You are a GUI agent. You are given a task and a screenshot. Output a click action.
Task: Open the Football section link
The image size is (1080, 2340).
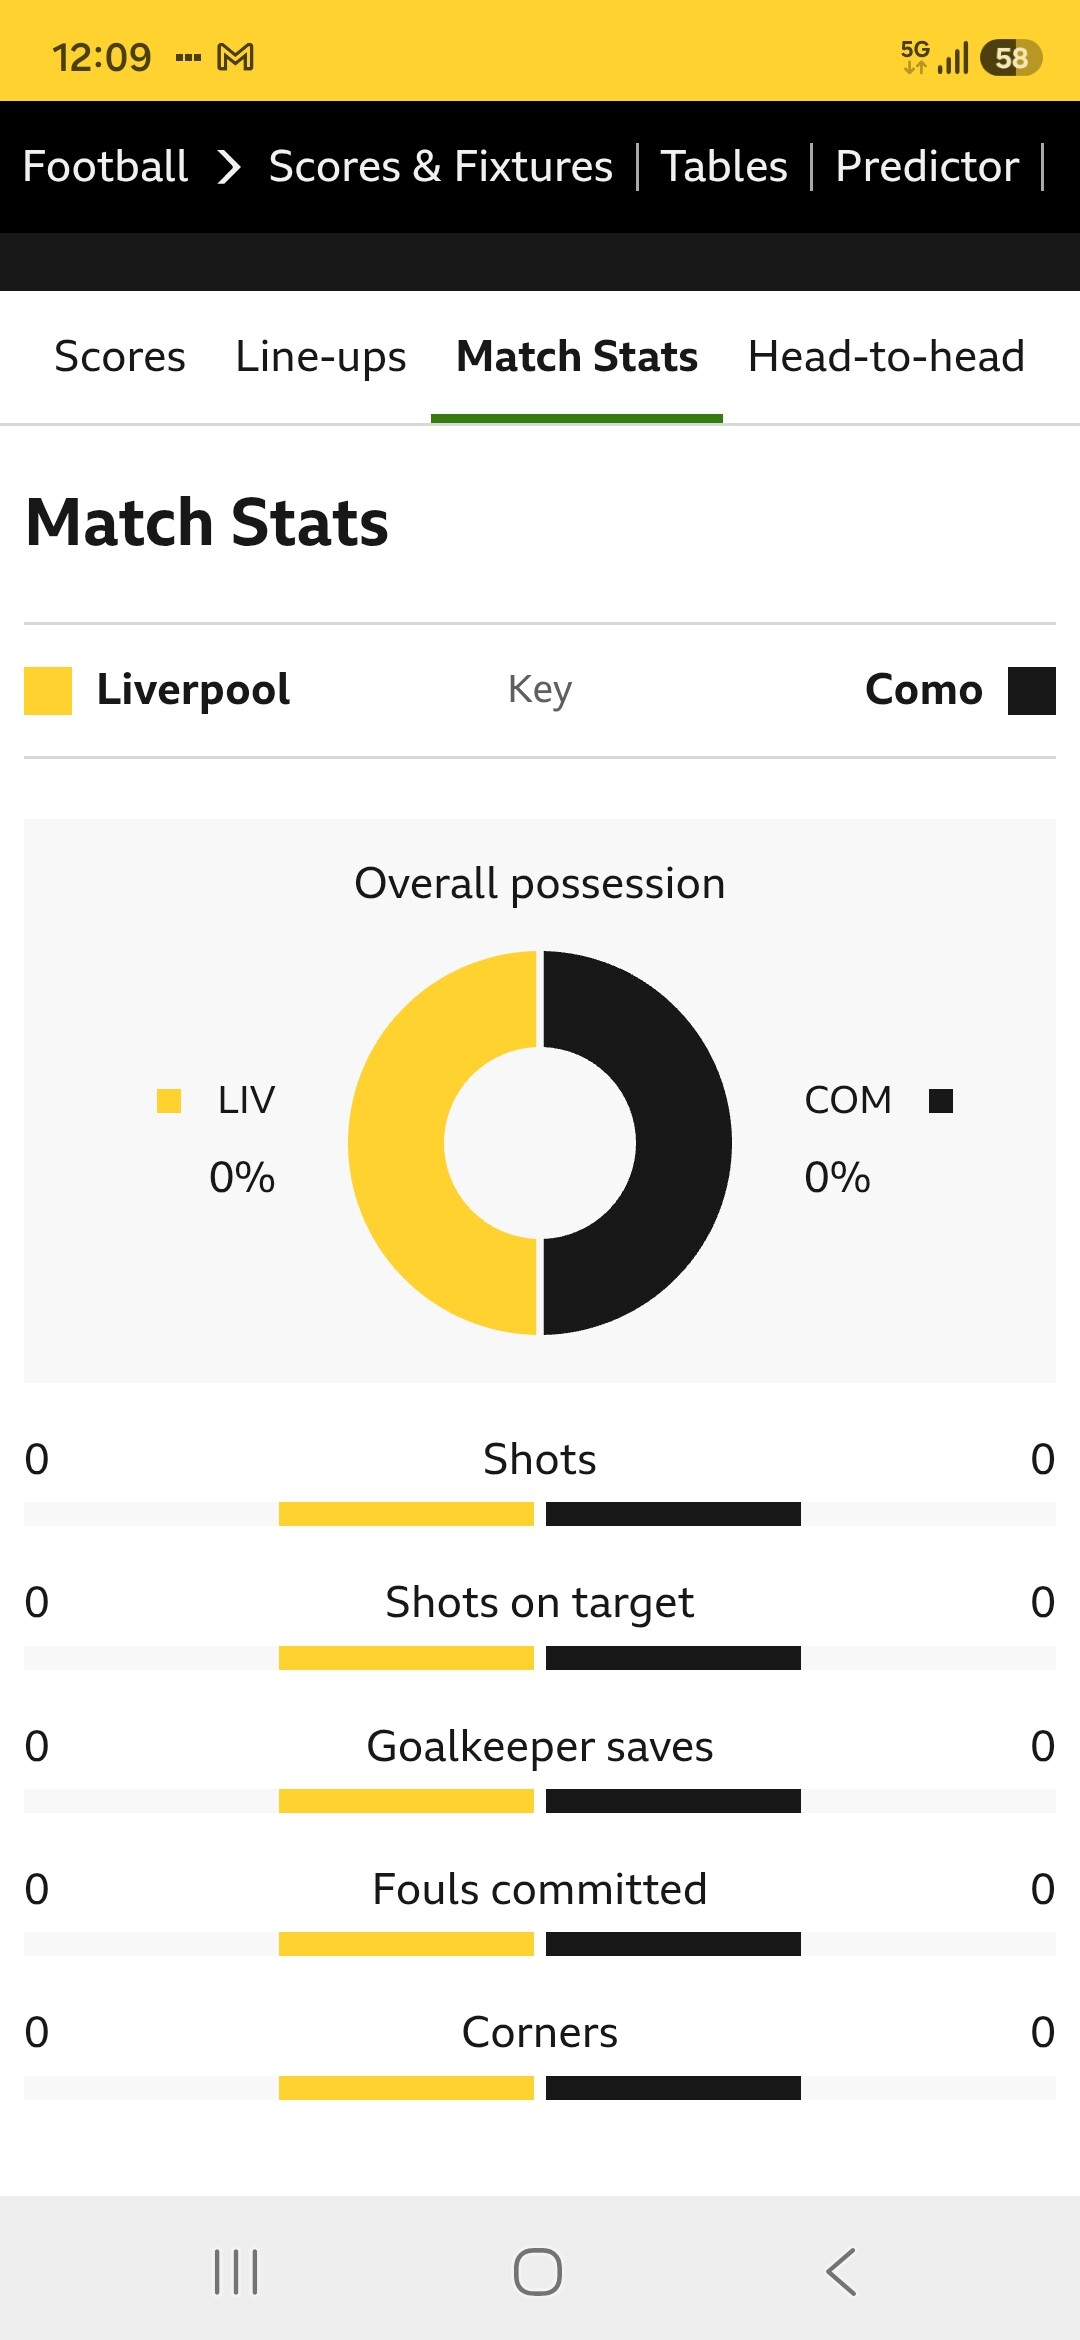click(105, 166)
